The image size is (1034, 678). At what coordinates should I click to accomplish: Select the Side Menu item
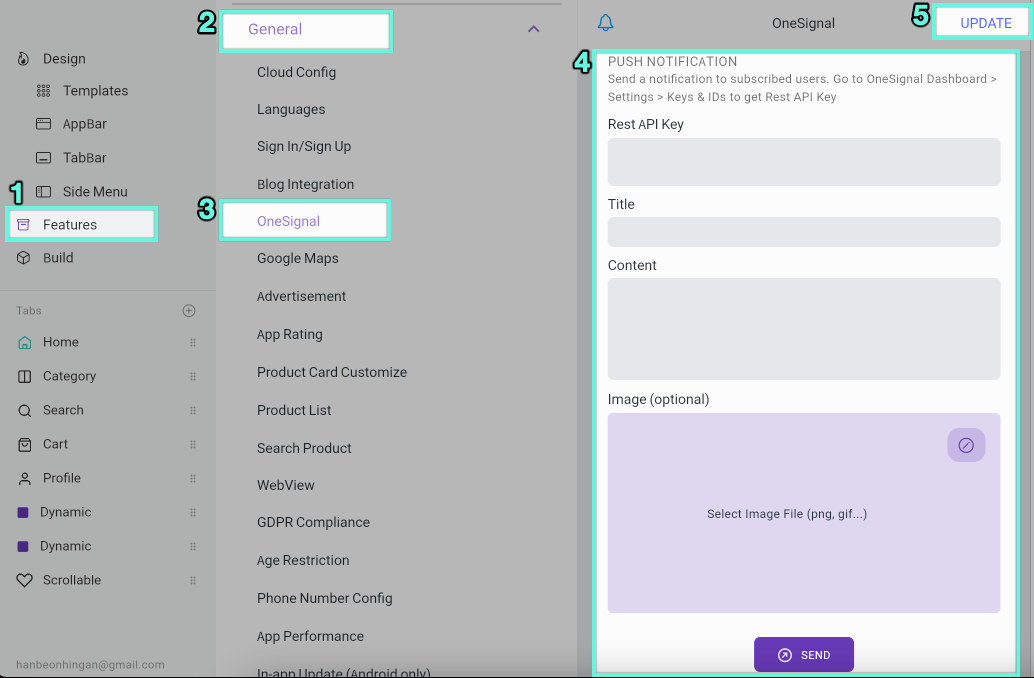point(95,192)
